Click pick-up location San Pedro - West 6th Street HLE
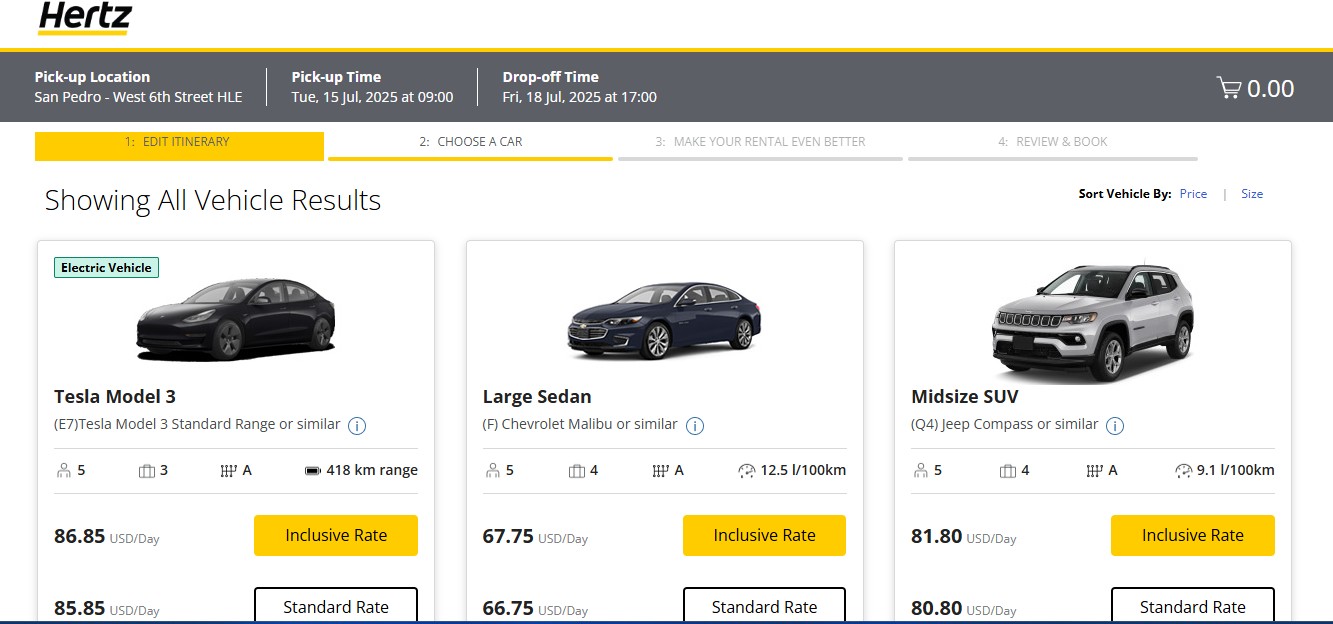 [138, 97]
